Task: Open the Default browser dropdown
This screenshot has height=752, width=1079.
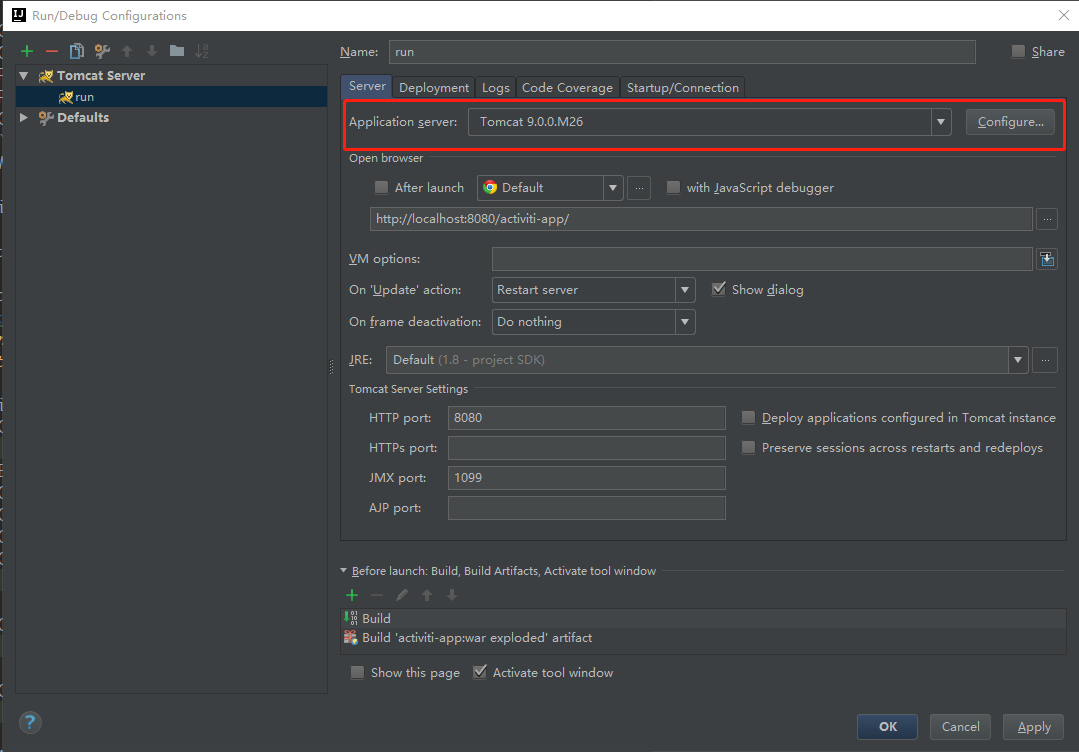Action: tap(612, 188)
